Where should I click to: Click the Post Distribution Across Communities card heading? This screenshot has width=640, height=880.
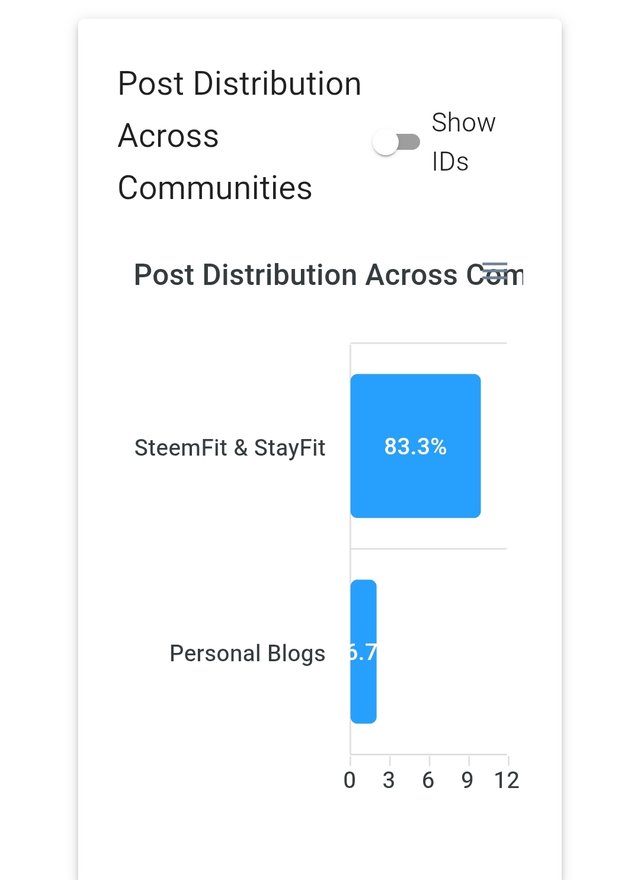coord(239,135)
